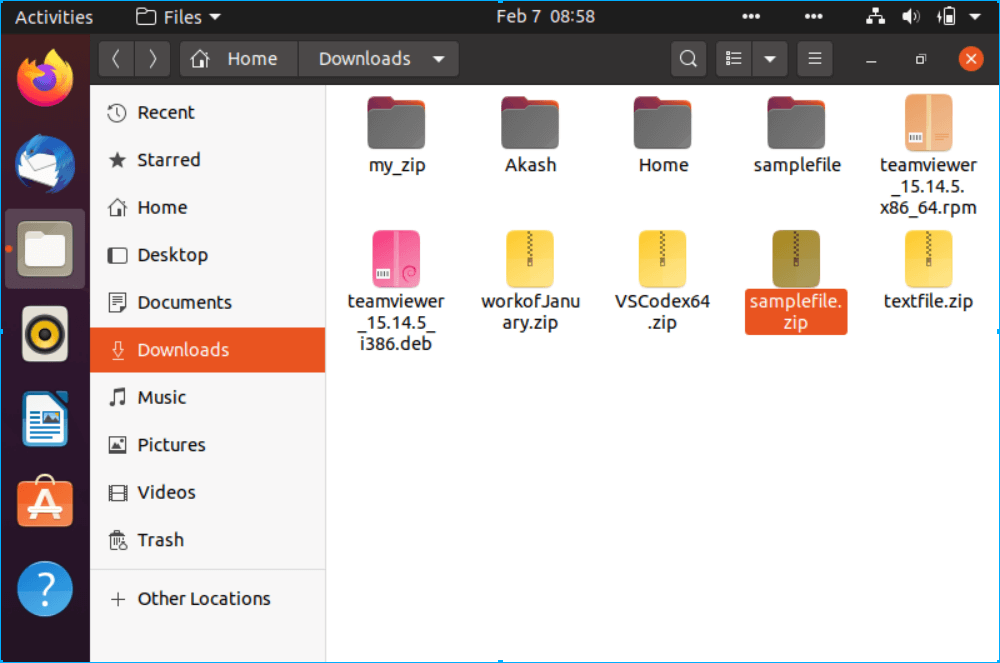The image size is (1000, 663).
Task: Expand the Downloads path bar dropdown
Action: pyautogui.click(x=438, y=59)
